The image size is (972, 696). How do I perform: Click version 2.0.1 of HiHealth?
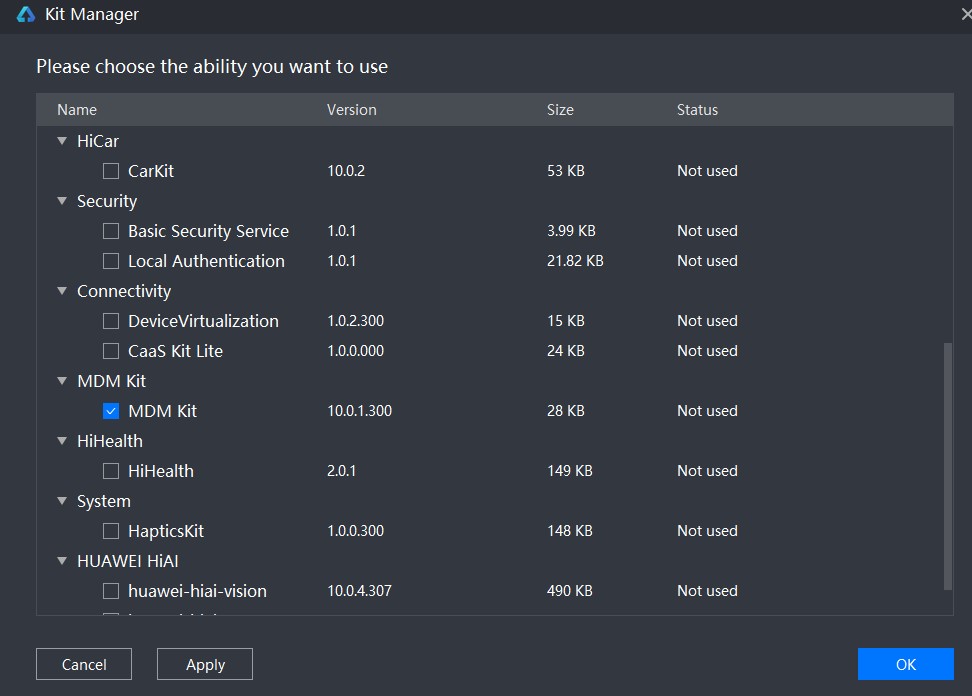(342, 470)
